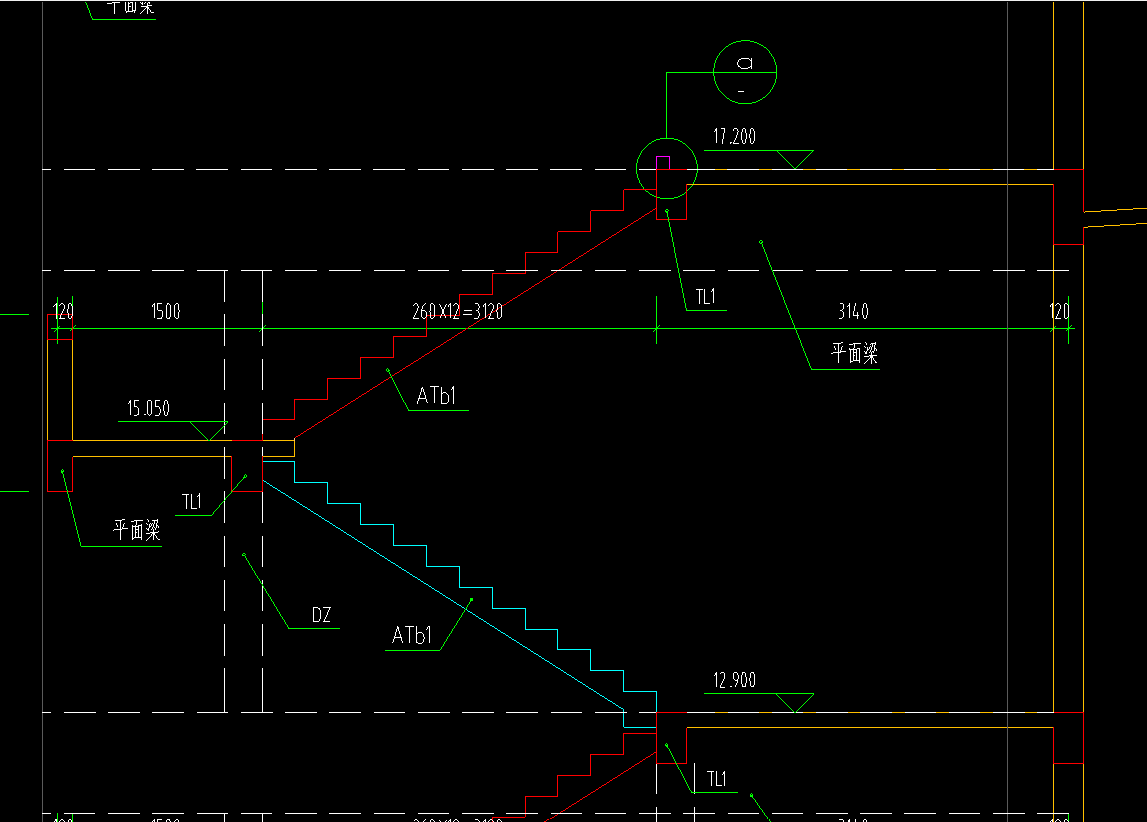Select the 15.050 elevation text
Image resolution: width=1147 pixels, height=822 pixels.
click(x=148, y=408)
